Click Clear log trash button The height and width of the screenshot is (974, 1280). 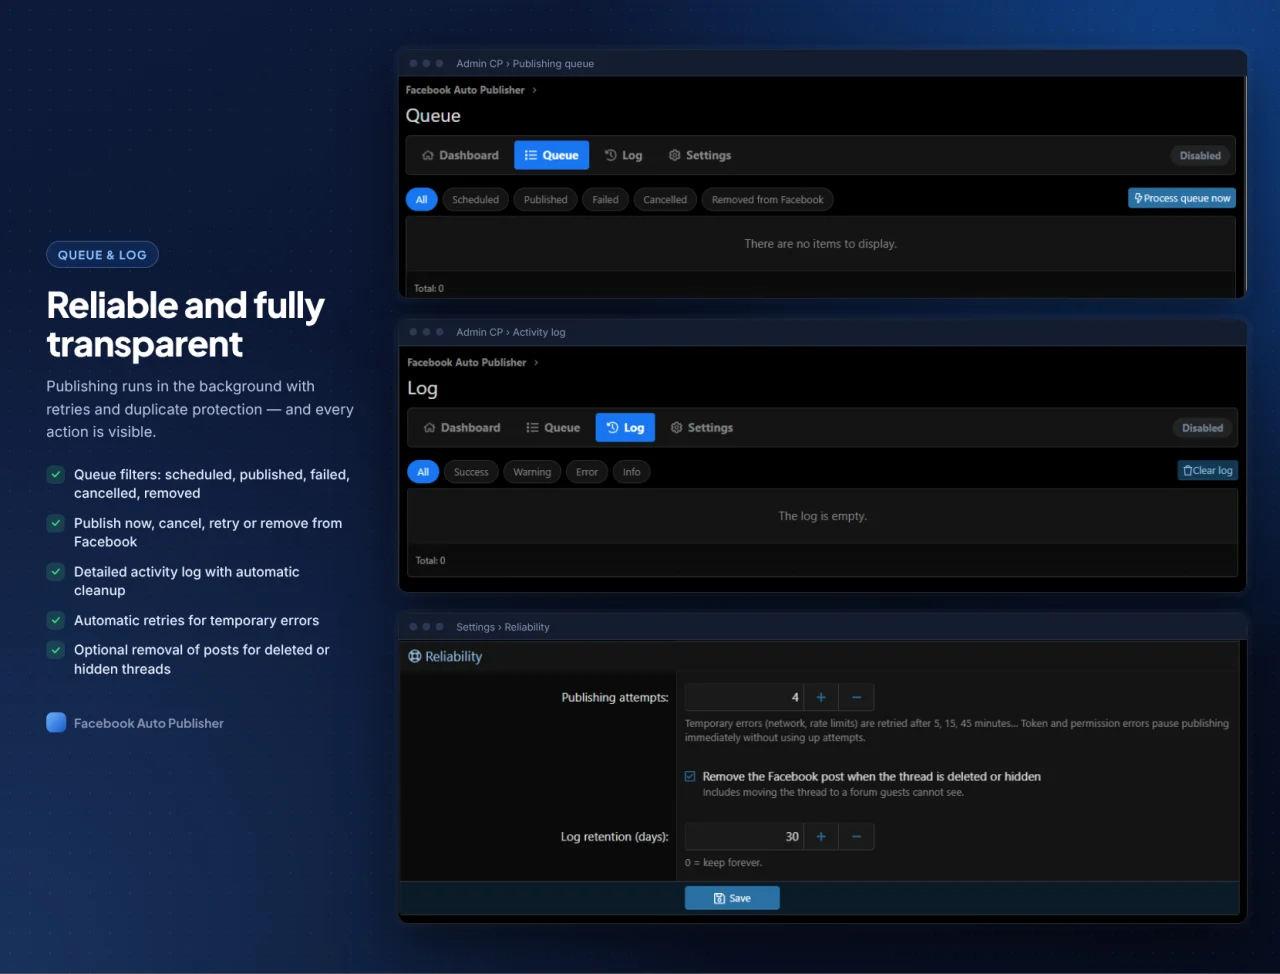tap(1208, 470)
